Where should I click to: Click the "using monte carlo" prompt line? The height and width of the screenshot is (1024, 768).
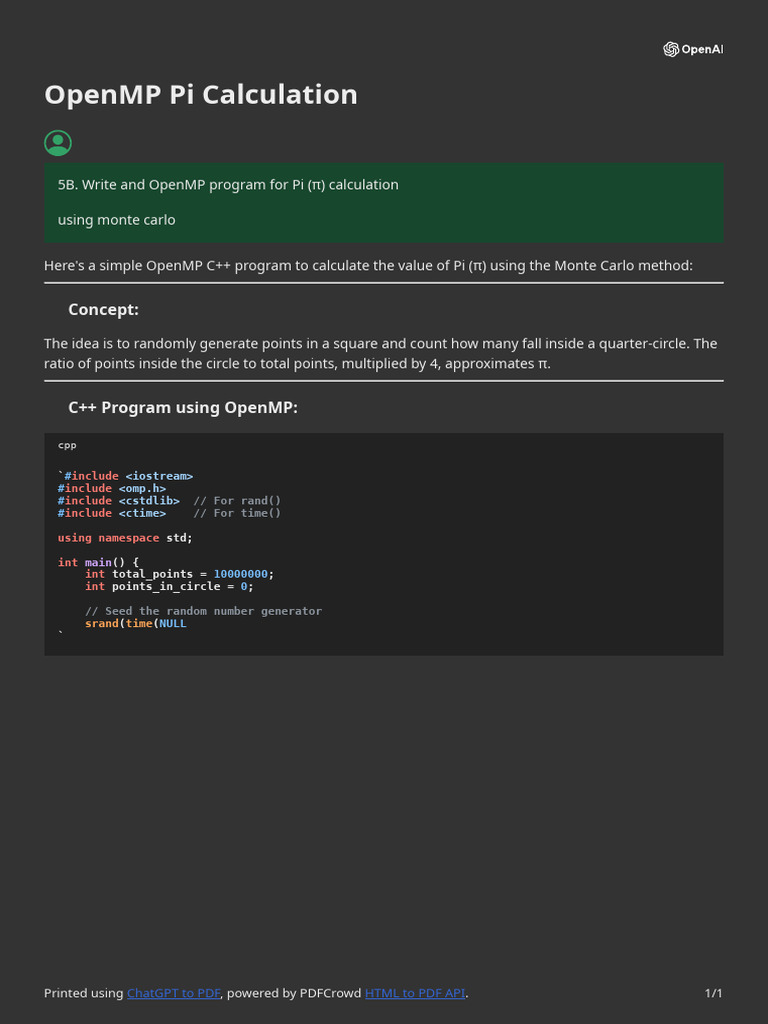click(x=117, y=220)
